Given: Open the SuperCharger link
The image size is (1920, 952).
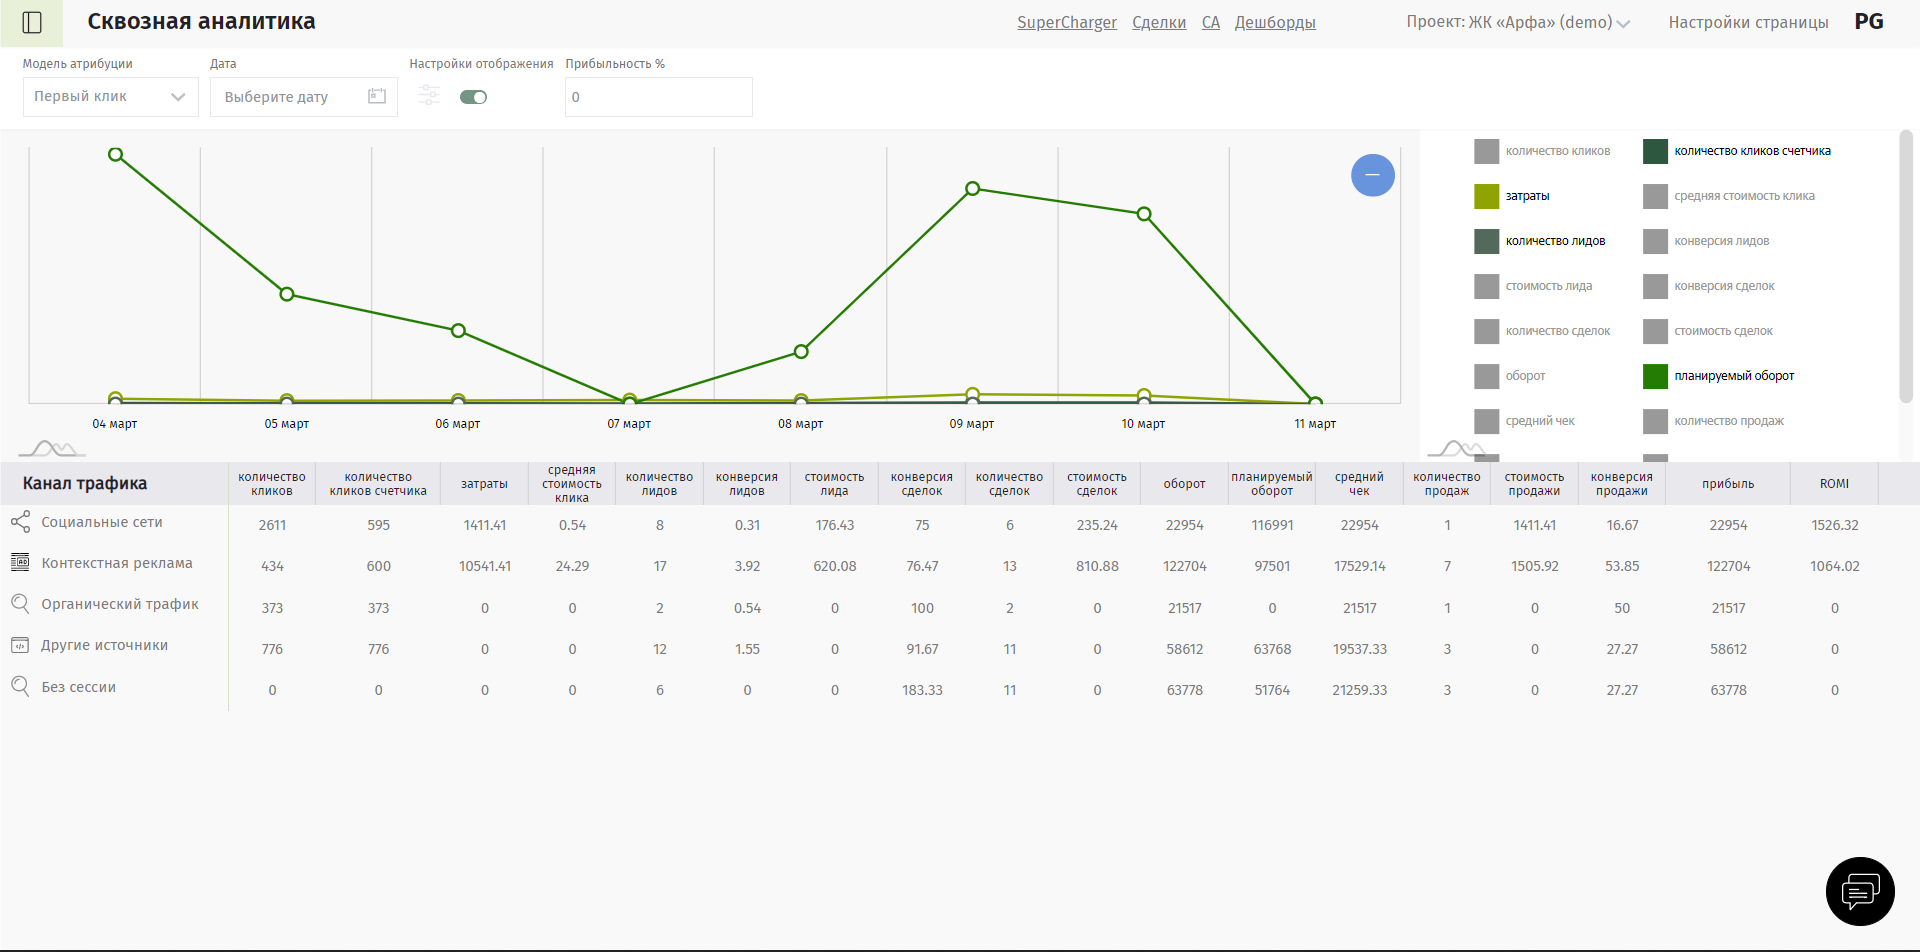Looking at the screenshot, I should pyautogui.click(x=1067, y=22).
